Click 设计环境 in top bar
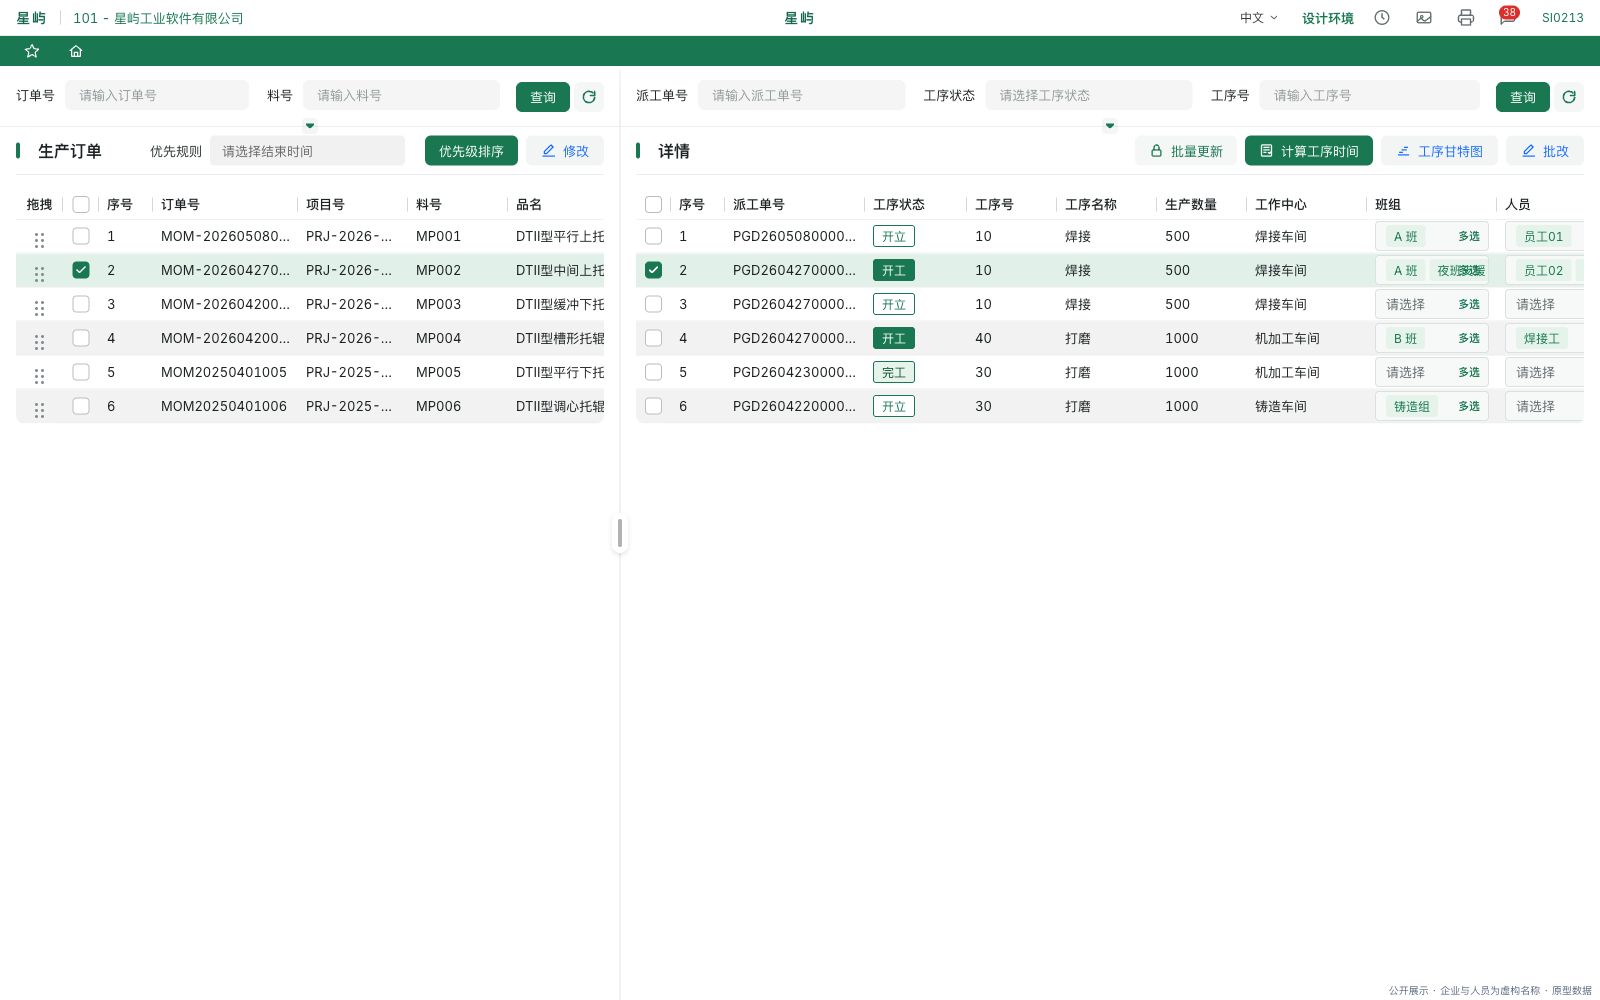The image size is (1600, 1000). pos(1327,18)
